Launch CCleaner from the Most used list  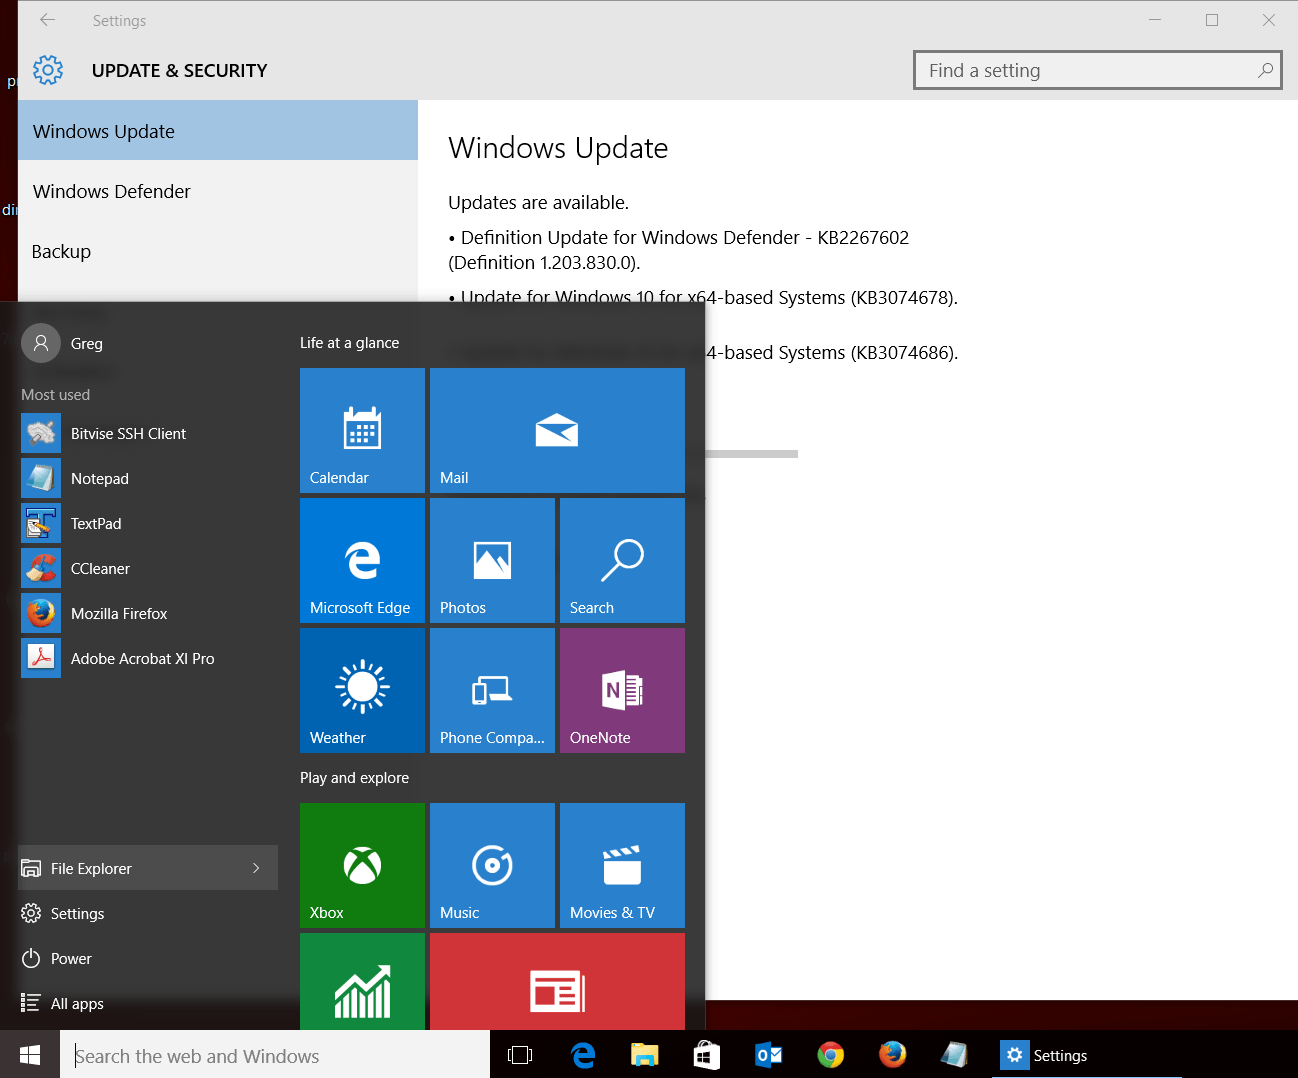[x=100, y=568]
